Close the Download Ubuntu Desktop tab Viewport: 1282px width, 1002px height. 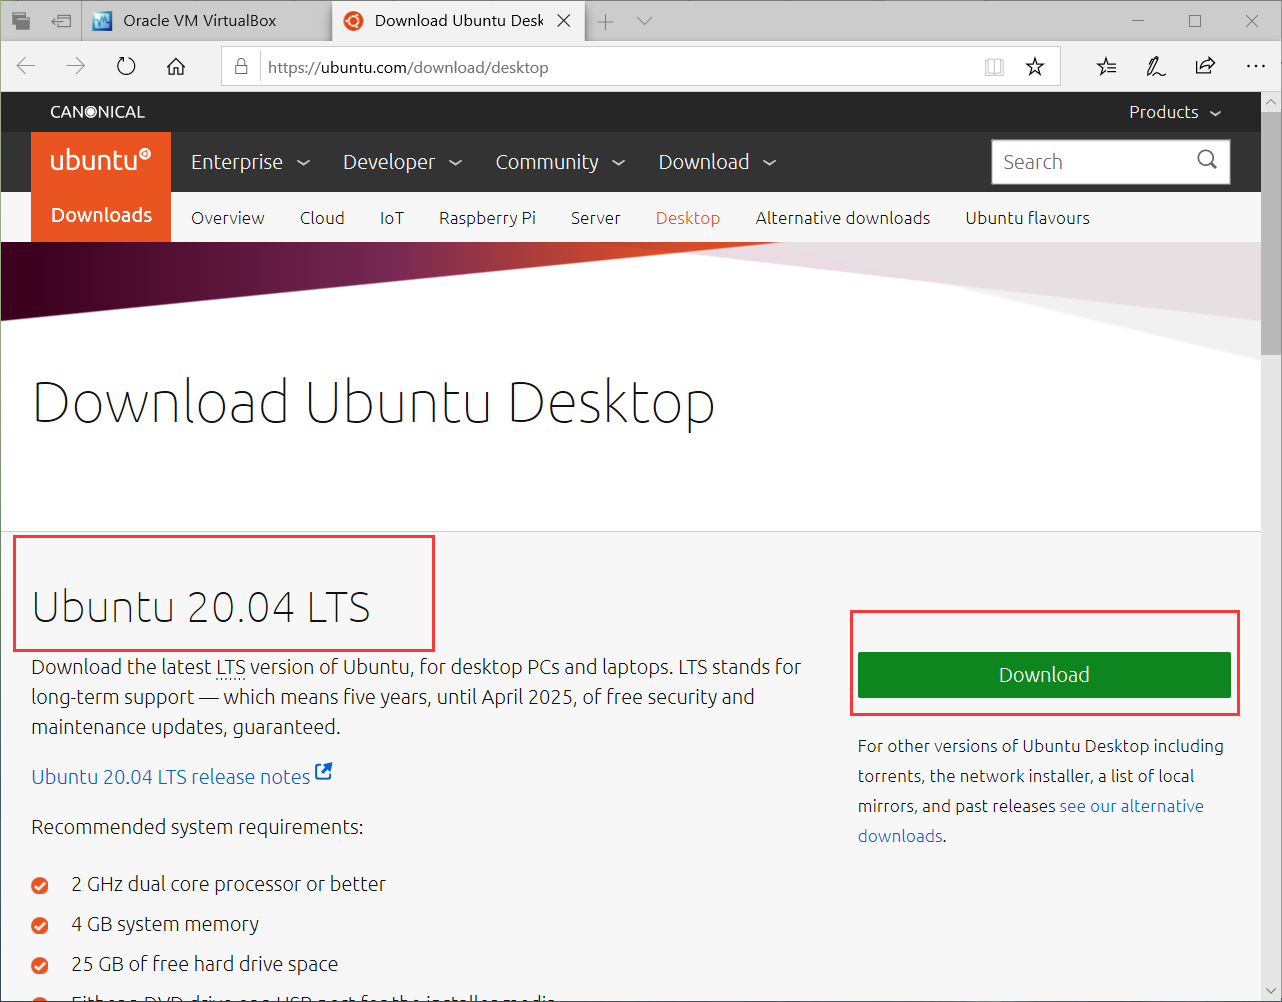[564, 20]
